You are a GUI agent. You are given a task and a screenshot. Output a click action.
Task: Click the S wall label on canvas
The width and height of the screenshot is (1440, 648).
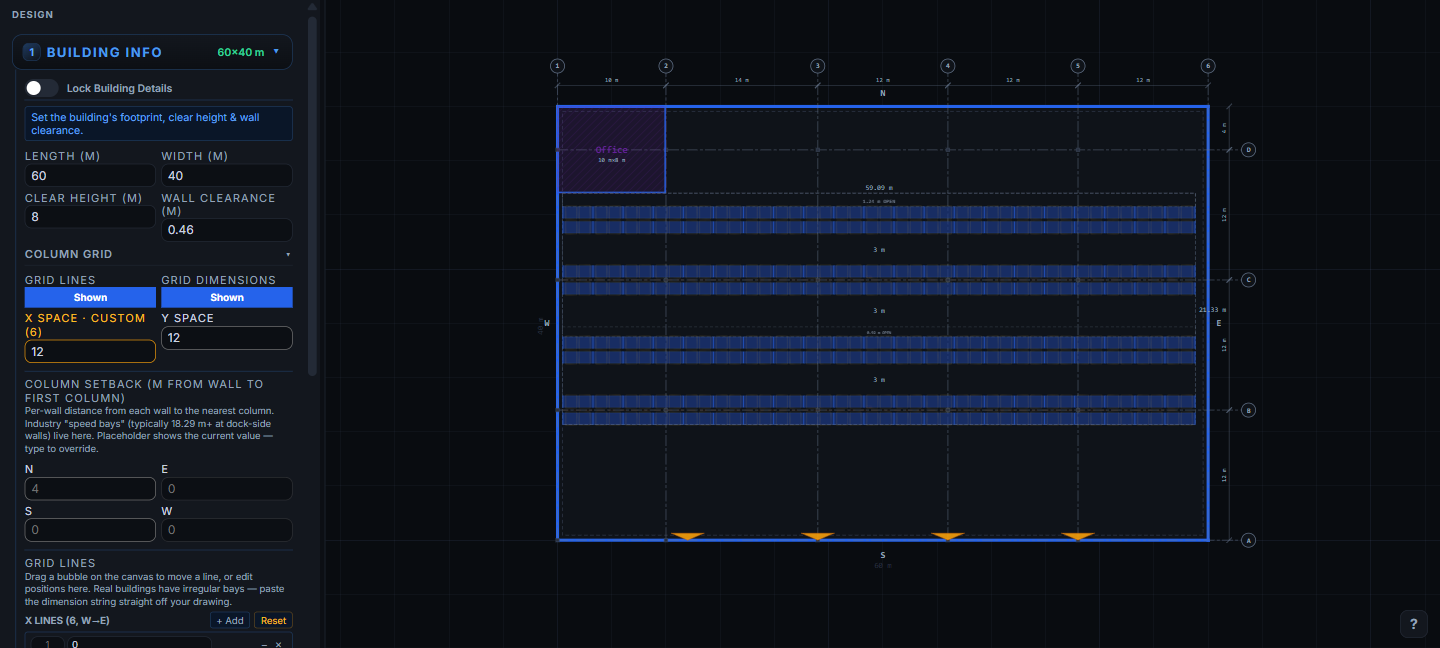[x=882, y=554]
